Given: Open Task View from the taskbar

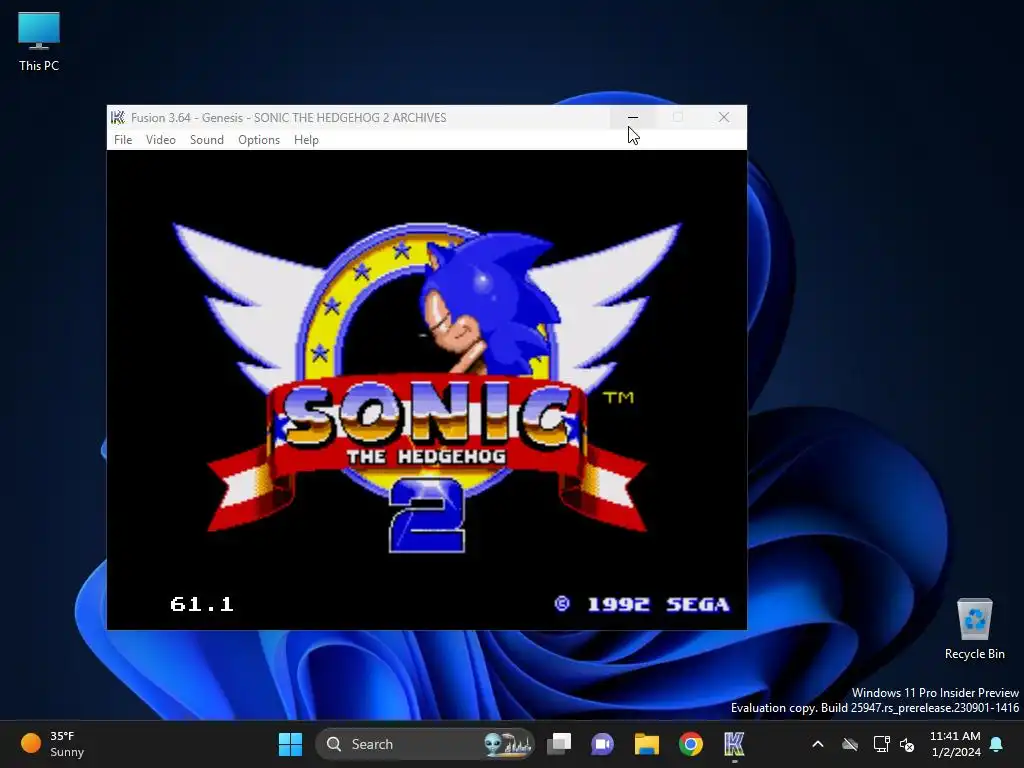Looking at the screenshot, I should click(559, 744).
